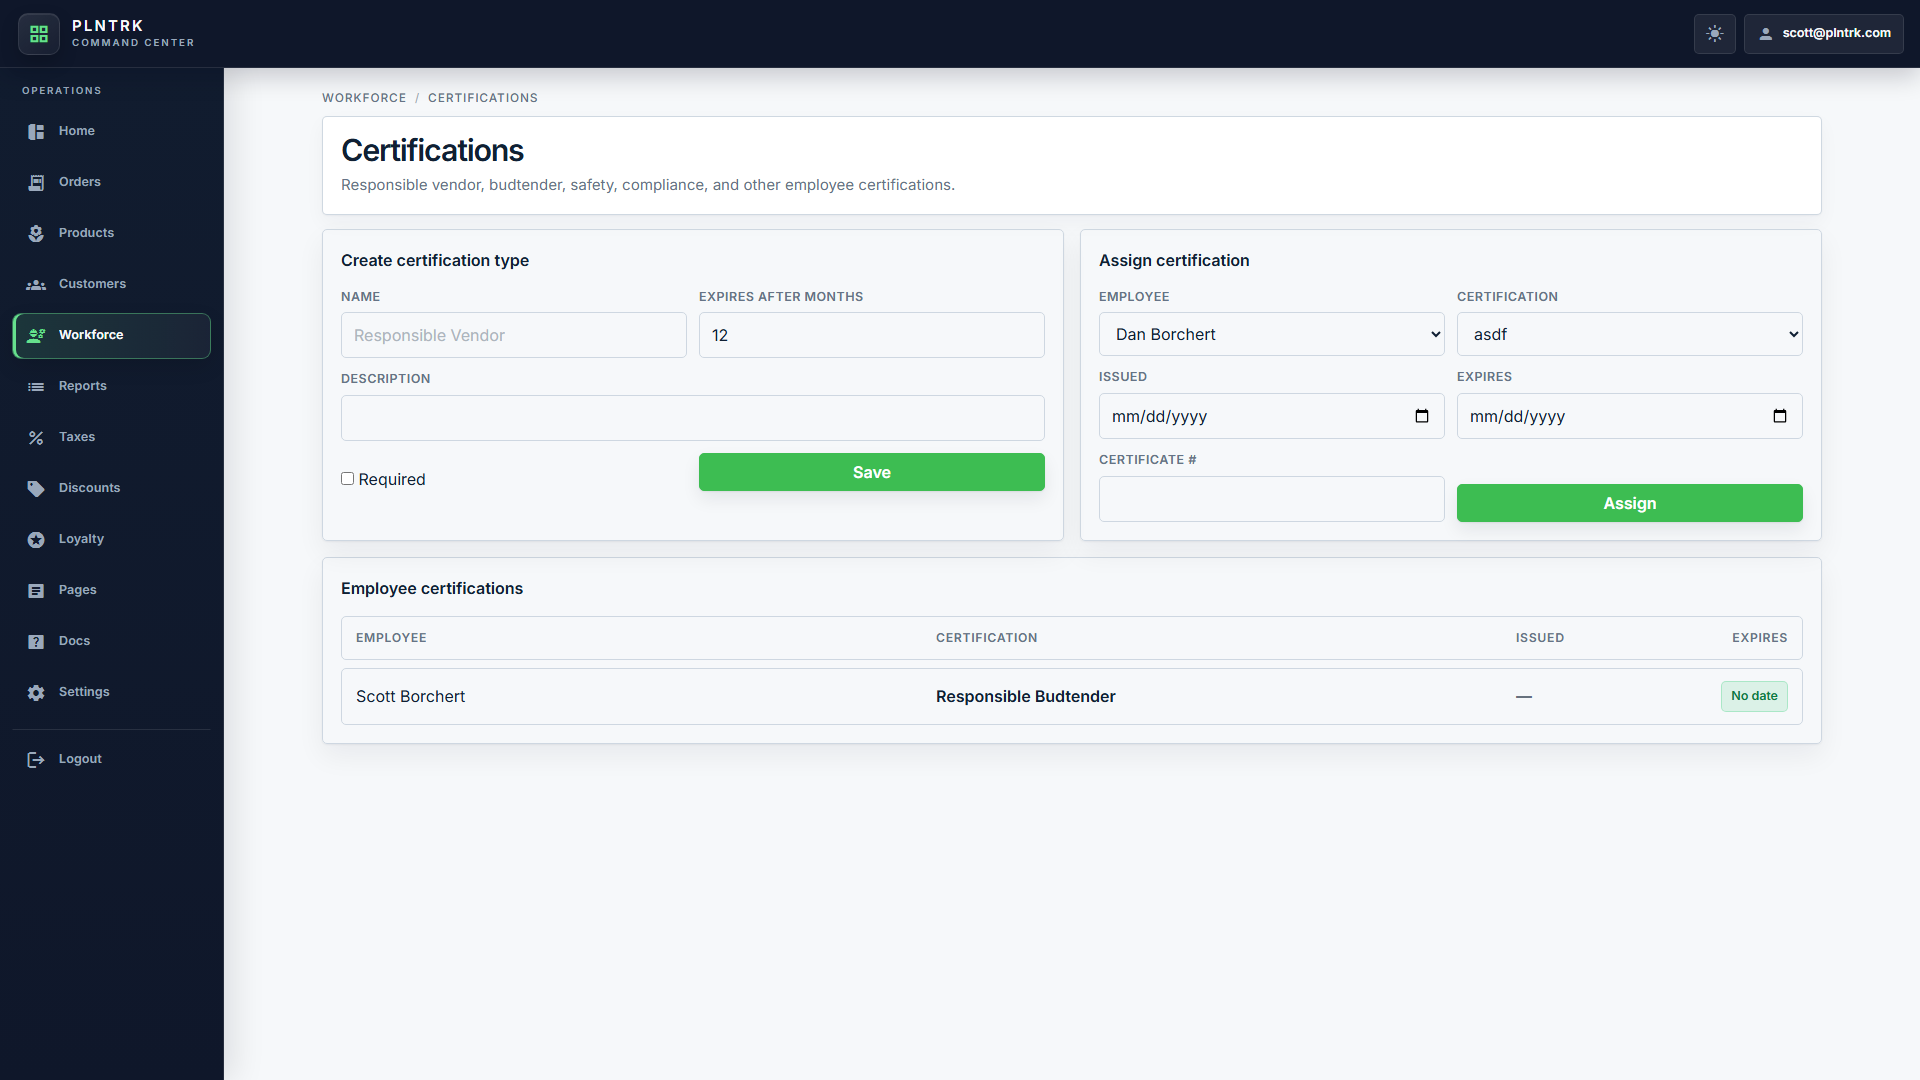Click the Scott Borchert employee cell
1920x1080 pixels.
pyautogui.click(x=410, y=696)
